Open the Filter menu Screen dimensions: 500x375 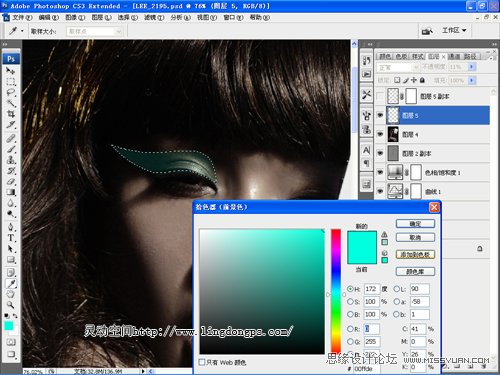coord(154,17)
